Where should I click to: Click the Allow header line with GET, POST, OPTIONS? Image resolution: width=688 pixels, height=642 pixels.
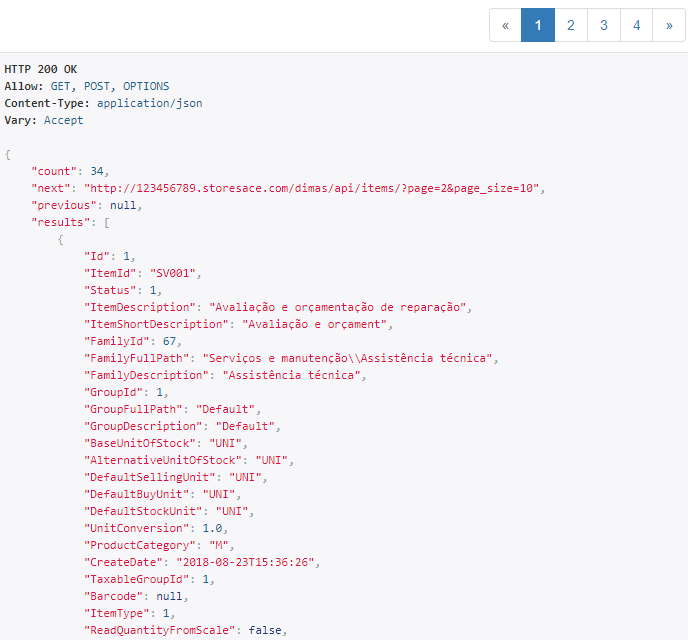pos(86,86)
